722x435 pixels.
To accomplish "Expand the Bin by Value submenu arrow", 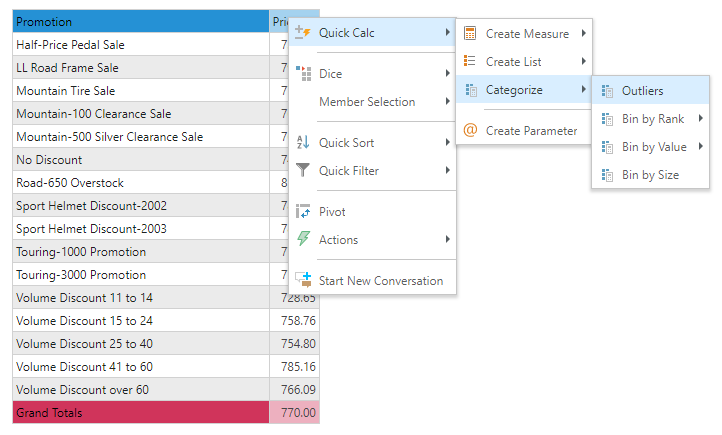I will click(x=701, y=147).
